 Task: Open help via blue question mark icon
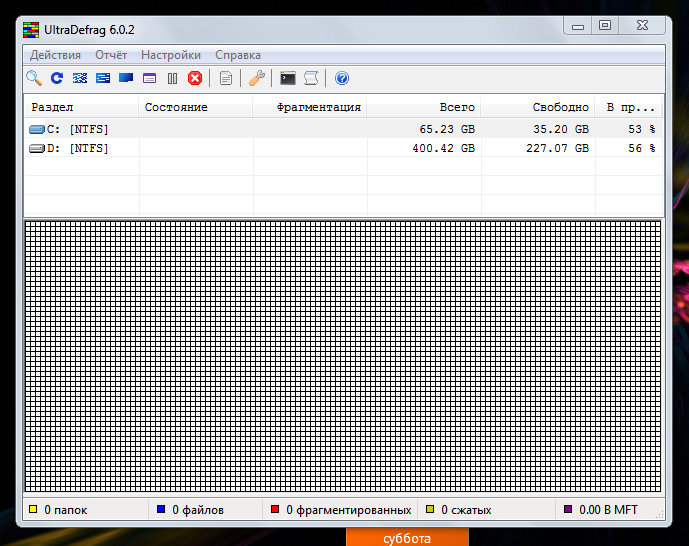pos(342,78)
